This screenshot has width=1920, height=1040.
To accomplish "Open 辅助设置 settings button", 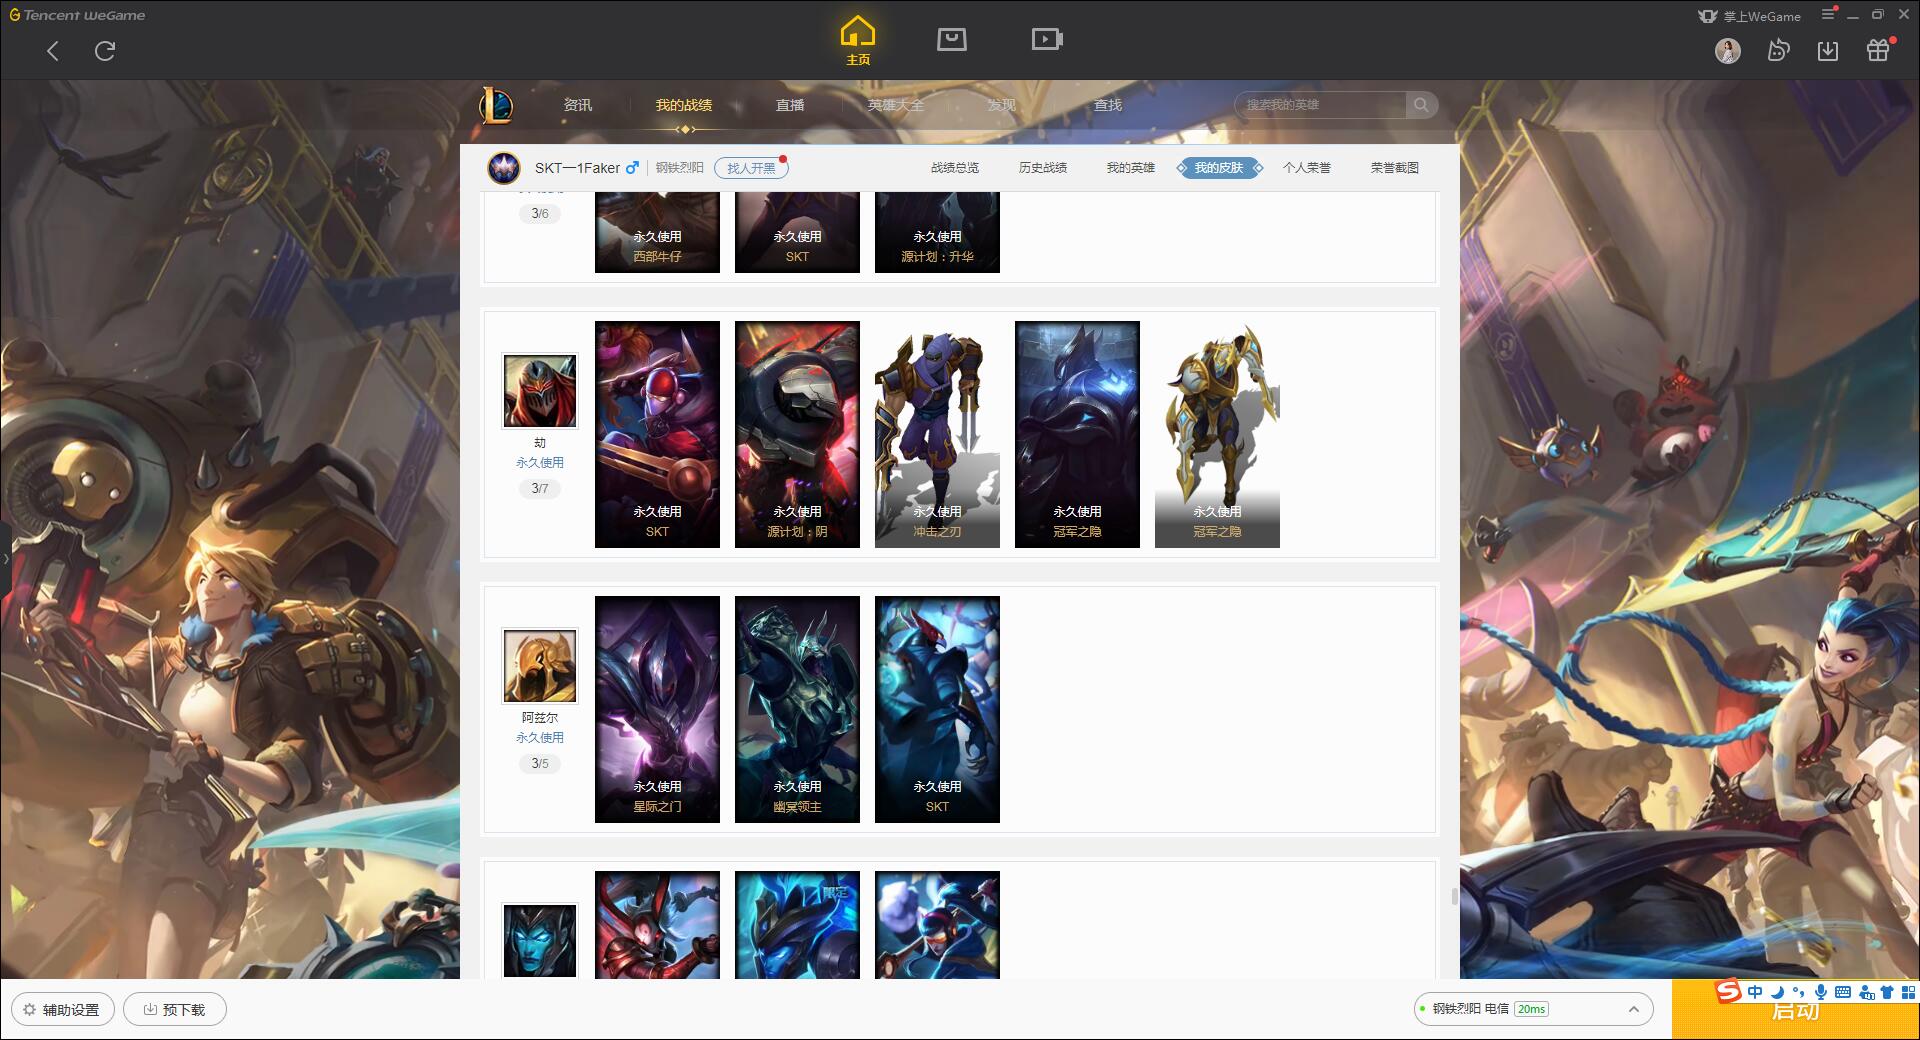I will pyautogui.click(x=62, y=1009).
